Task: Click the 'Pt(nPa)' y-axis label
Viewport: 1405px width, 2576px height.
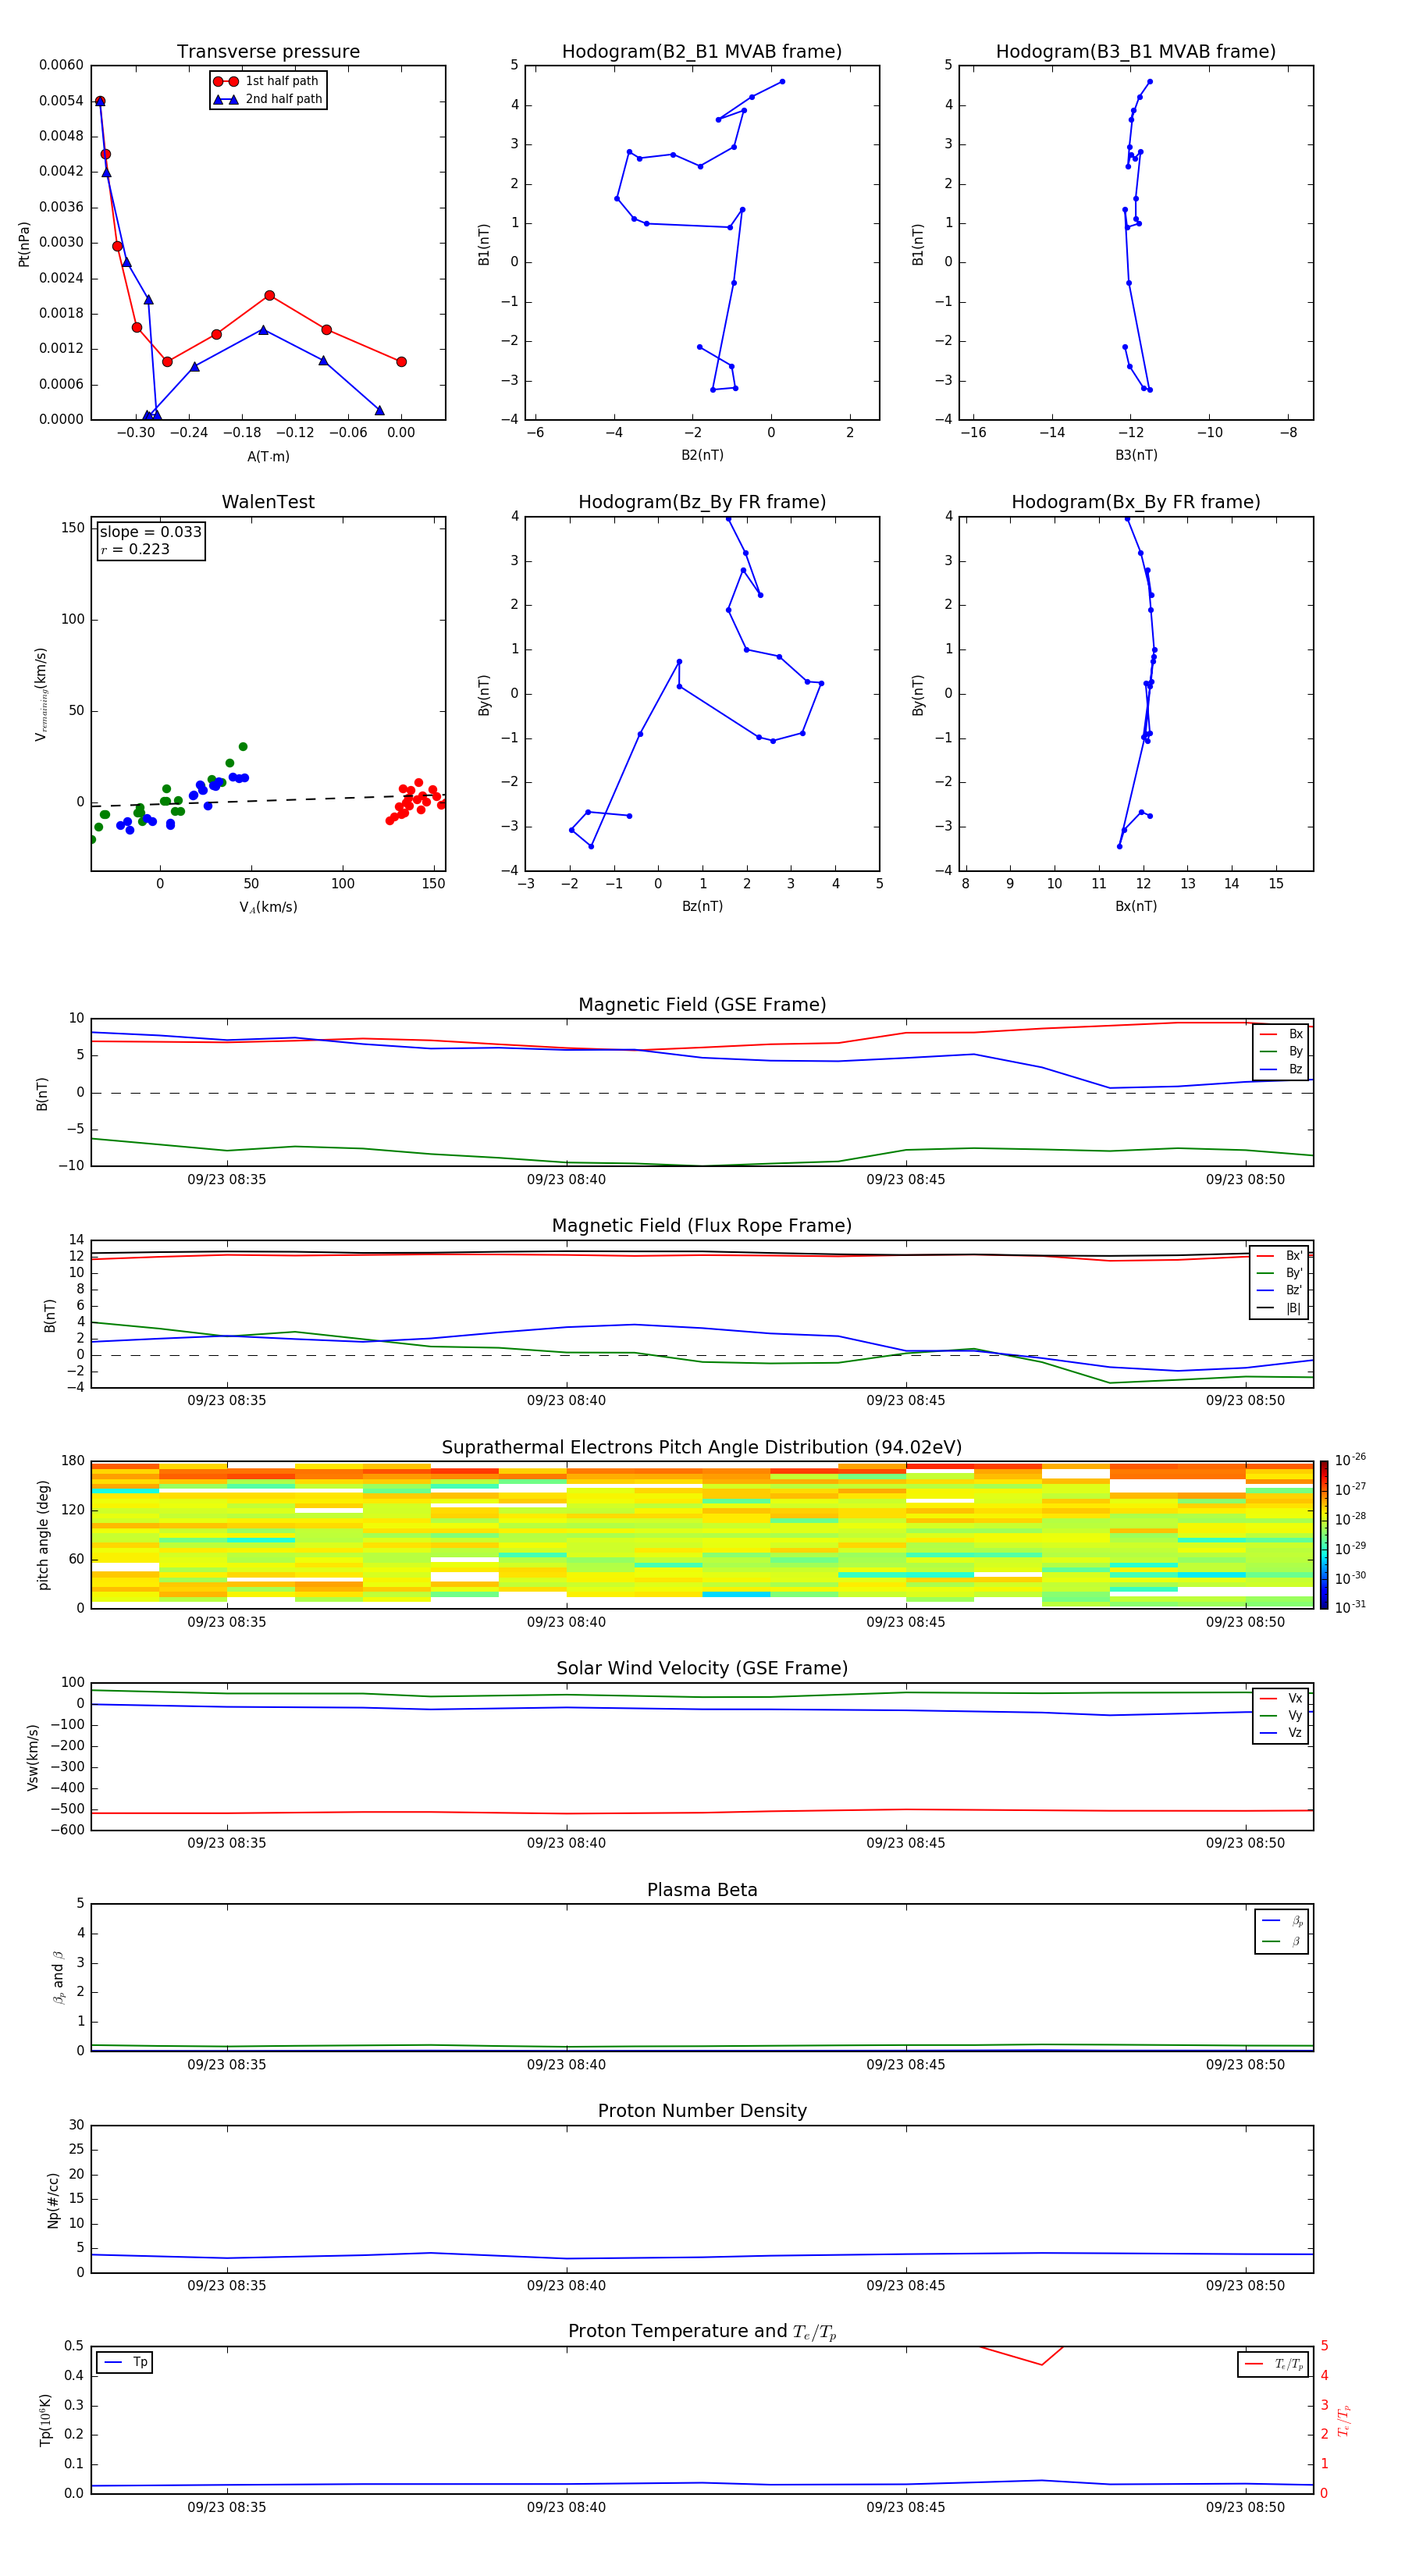Action: (24, 243)
